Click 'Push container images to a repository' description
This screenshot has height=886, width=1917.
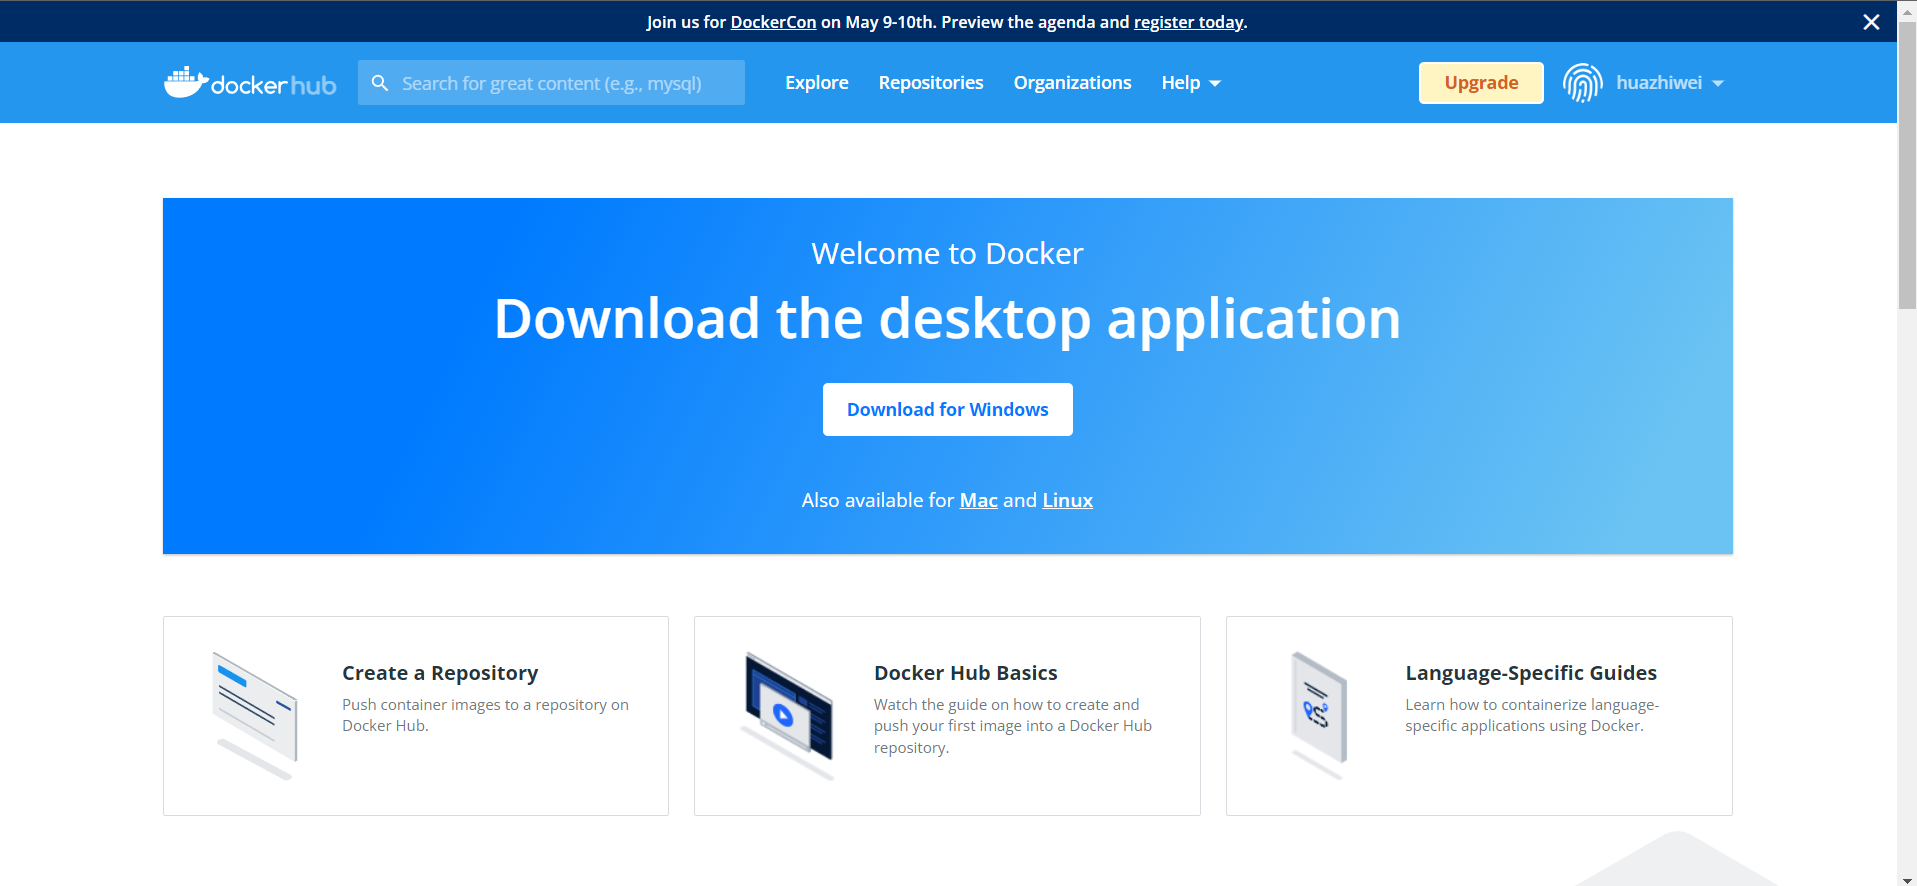tap(485, 715)
